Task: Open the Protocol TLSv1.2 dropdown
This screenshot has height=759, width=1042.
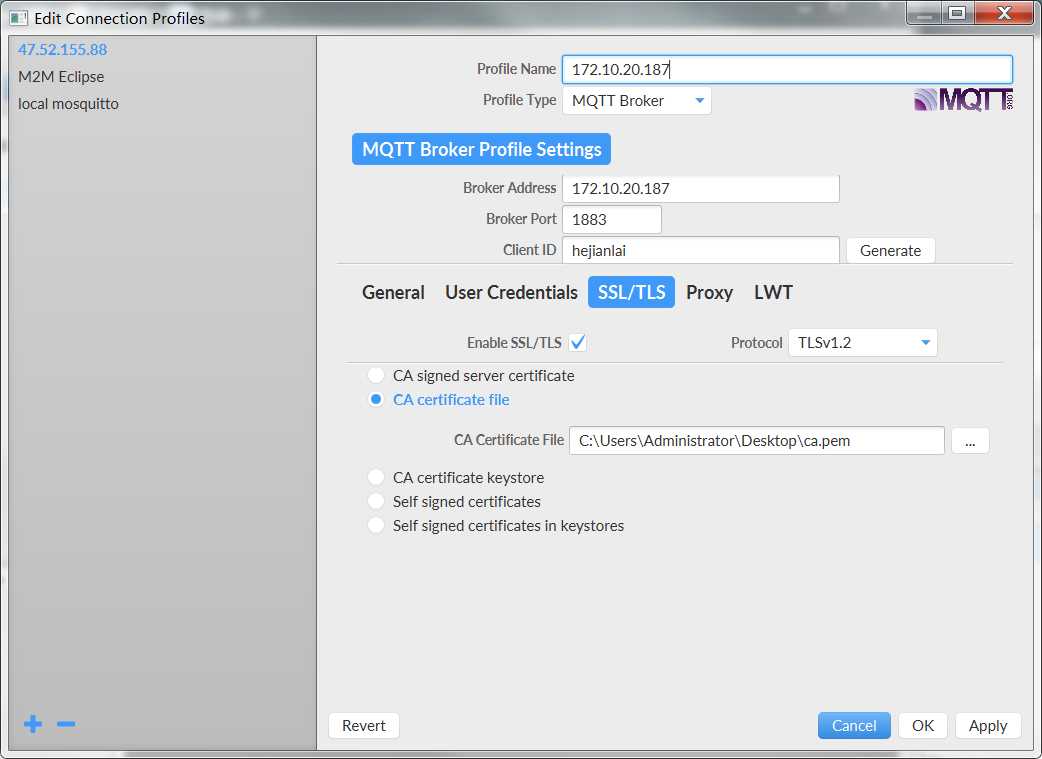Action: [863, 342]
